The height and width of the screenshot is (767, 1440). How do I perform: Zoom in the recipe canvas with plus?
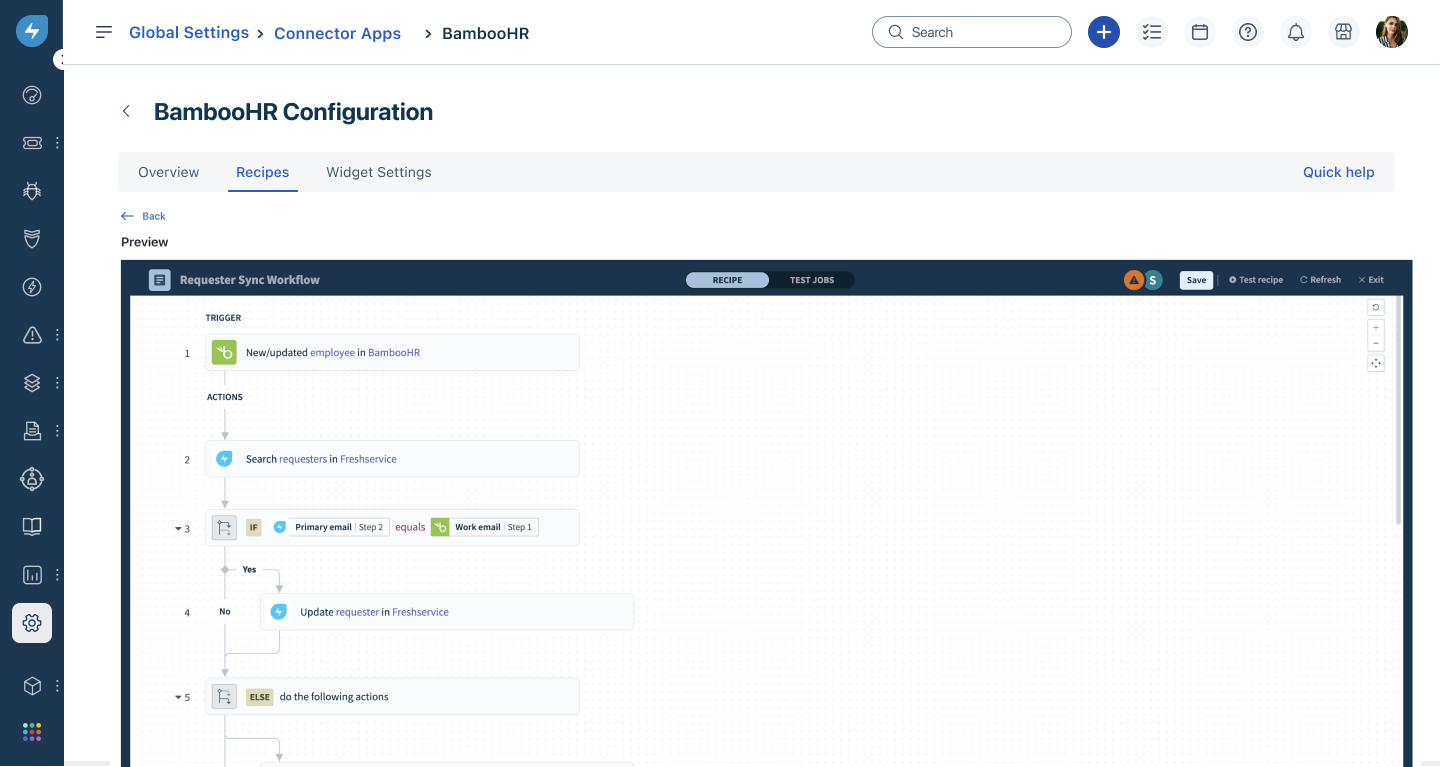click(x=1376, y=327)
